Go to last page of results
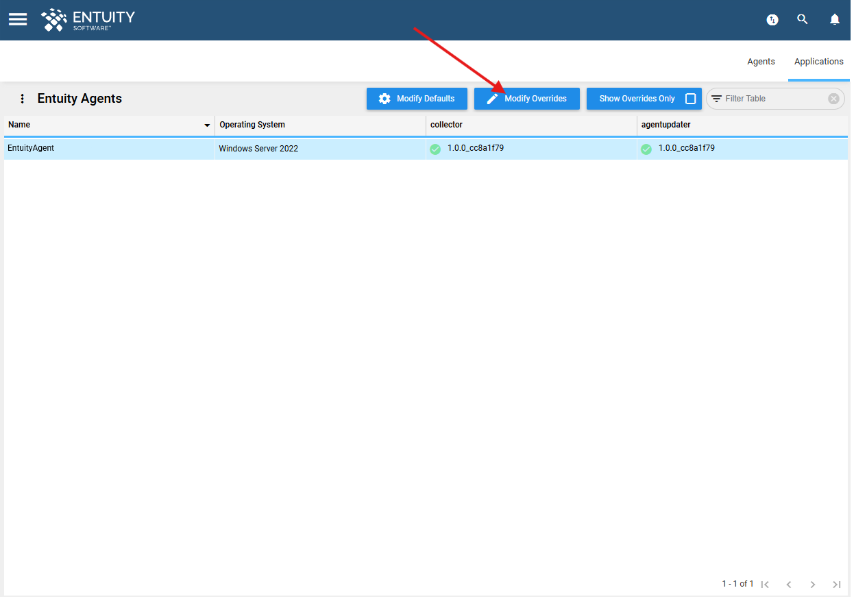The width and height of the screenshot is (852, 597). [837, 585]
